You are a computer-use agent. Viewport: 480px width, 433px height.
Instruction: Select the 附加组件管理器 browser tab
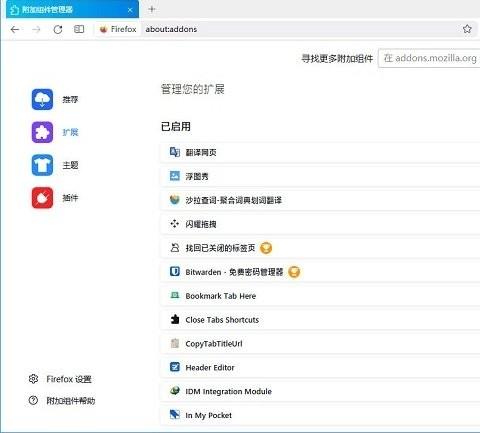pos(72,9)
